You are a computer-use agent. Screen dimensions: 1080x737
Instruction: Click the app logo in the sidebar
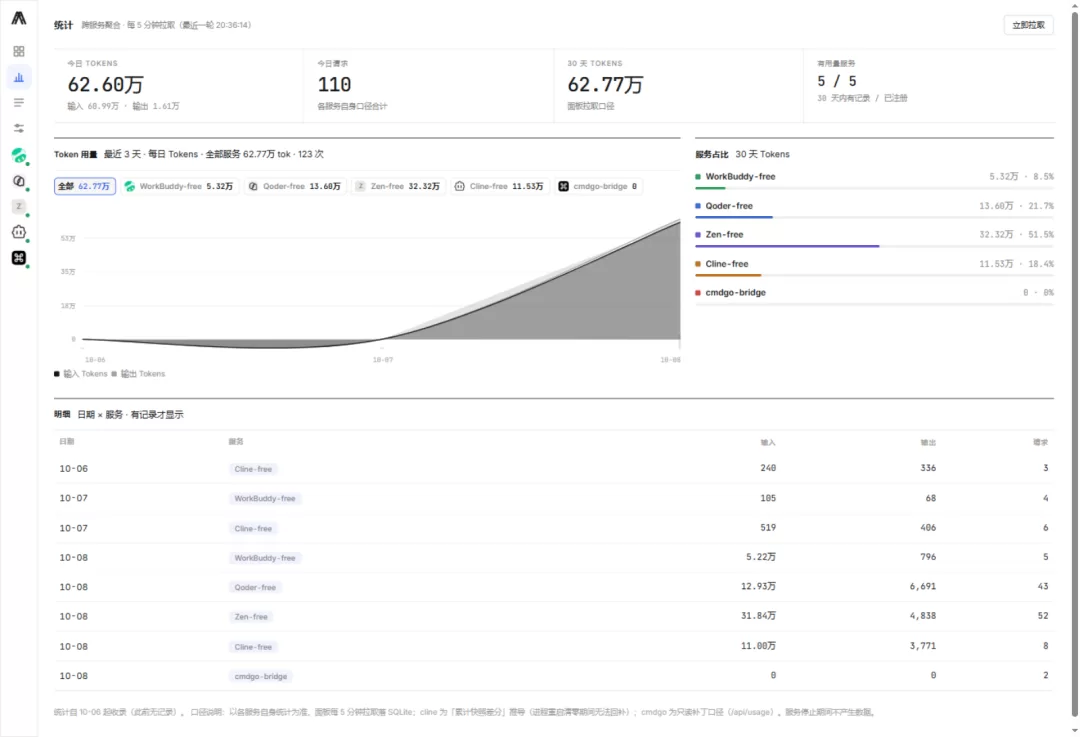(19, 19)
